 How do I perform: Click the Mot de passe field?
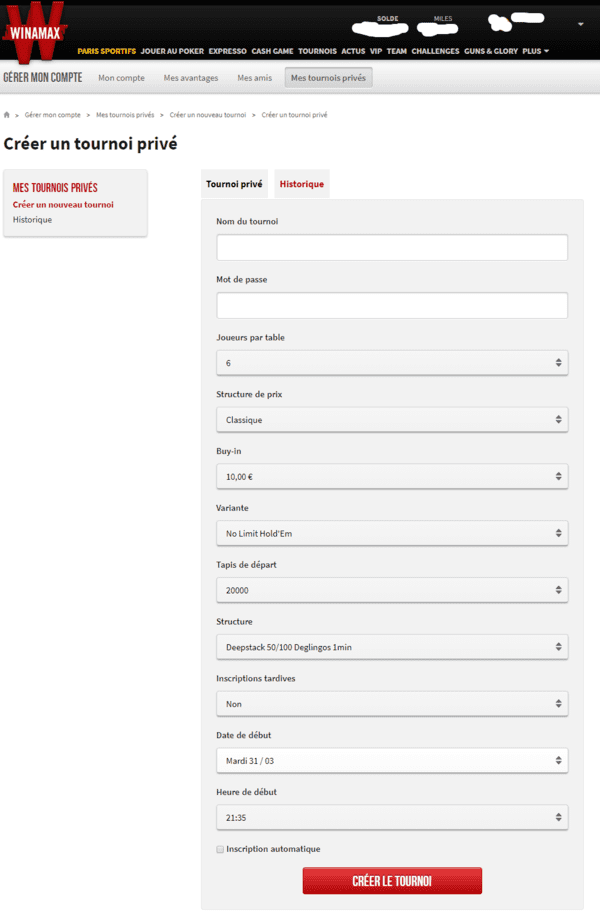click(x=392, y=305)
